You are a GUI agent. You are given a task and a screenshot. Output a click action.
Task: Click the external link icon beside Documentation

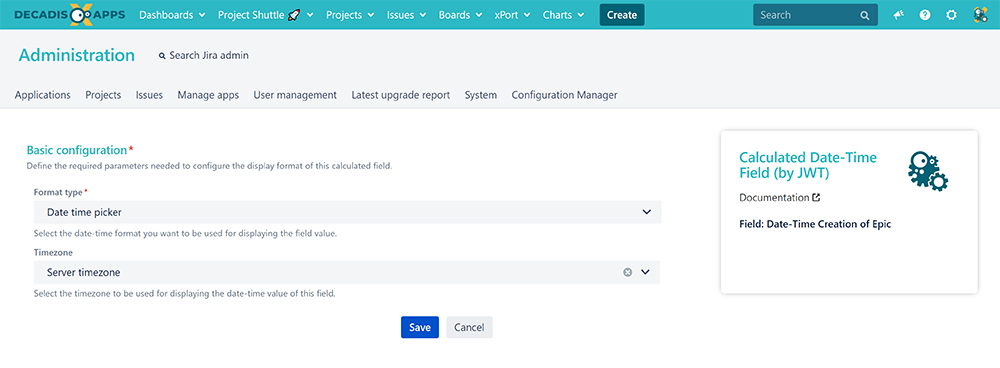click(x=816, y=198)
